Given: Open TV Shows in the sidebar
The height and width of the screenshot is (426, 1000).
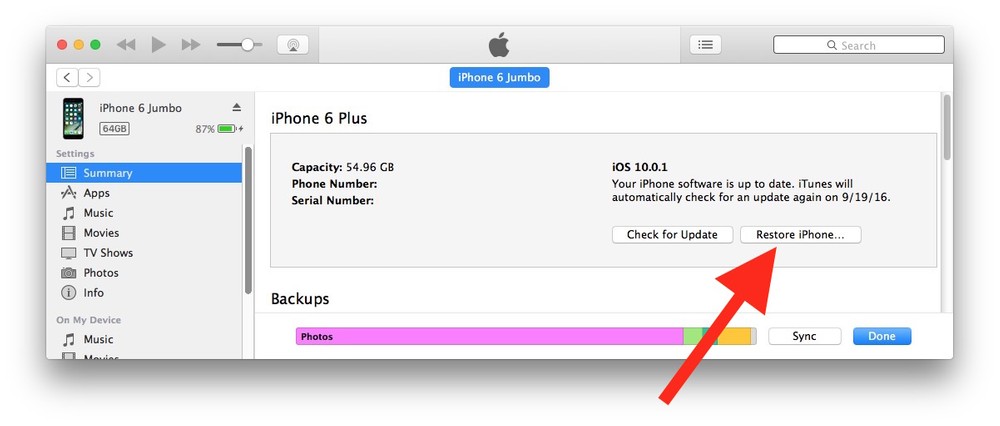Looking at the screenshot, I should [x=108, y=253].
